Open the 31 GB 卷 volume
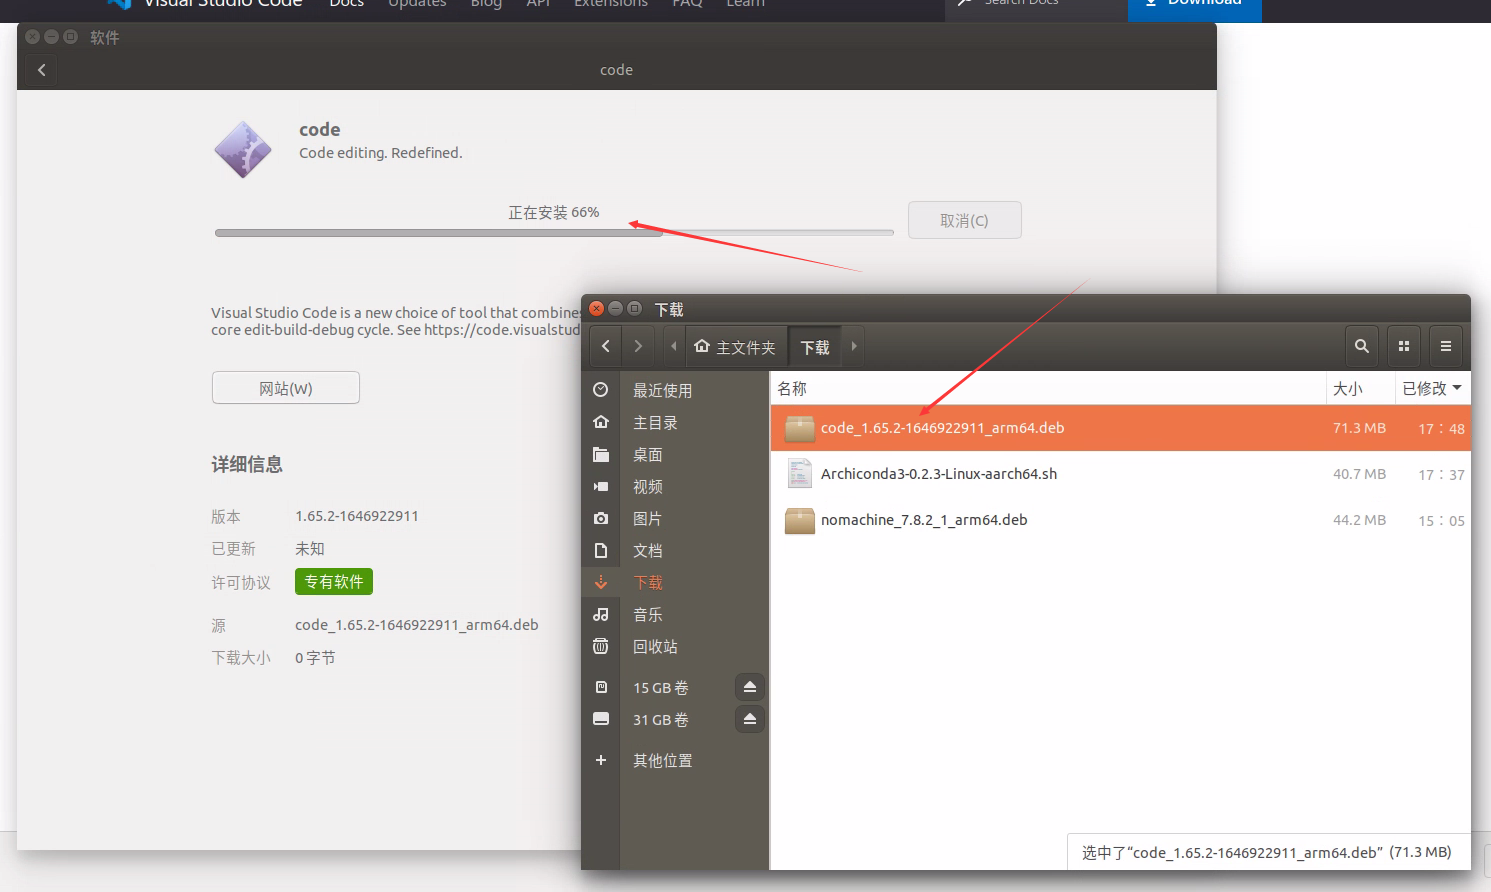The image size is (1491, 892). tap(660, 719)
